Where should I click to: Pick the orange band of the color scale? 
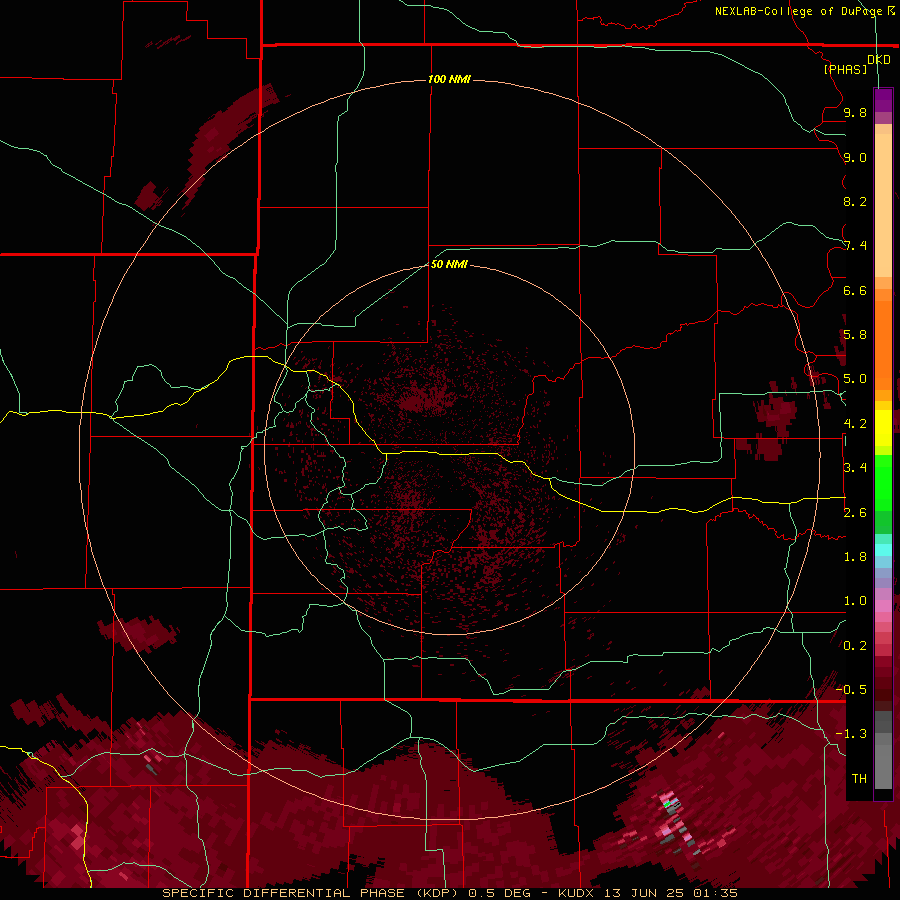883,344
